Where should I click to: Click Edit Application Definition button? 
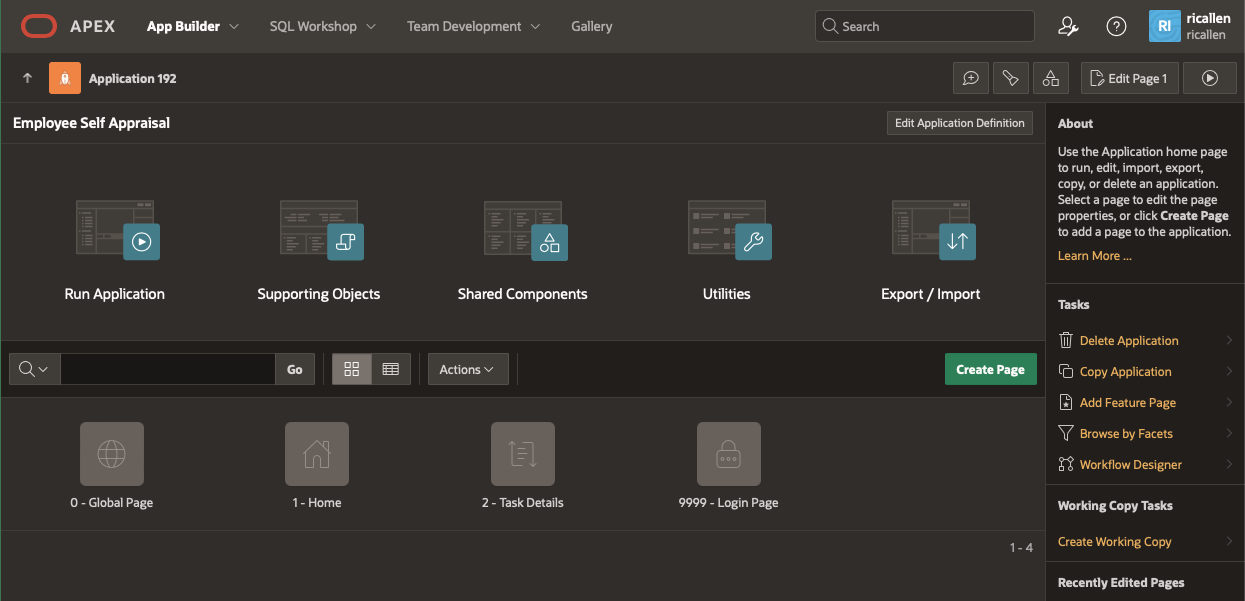pyautogui.click(x=959, y=123)
